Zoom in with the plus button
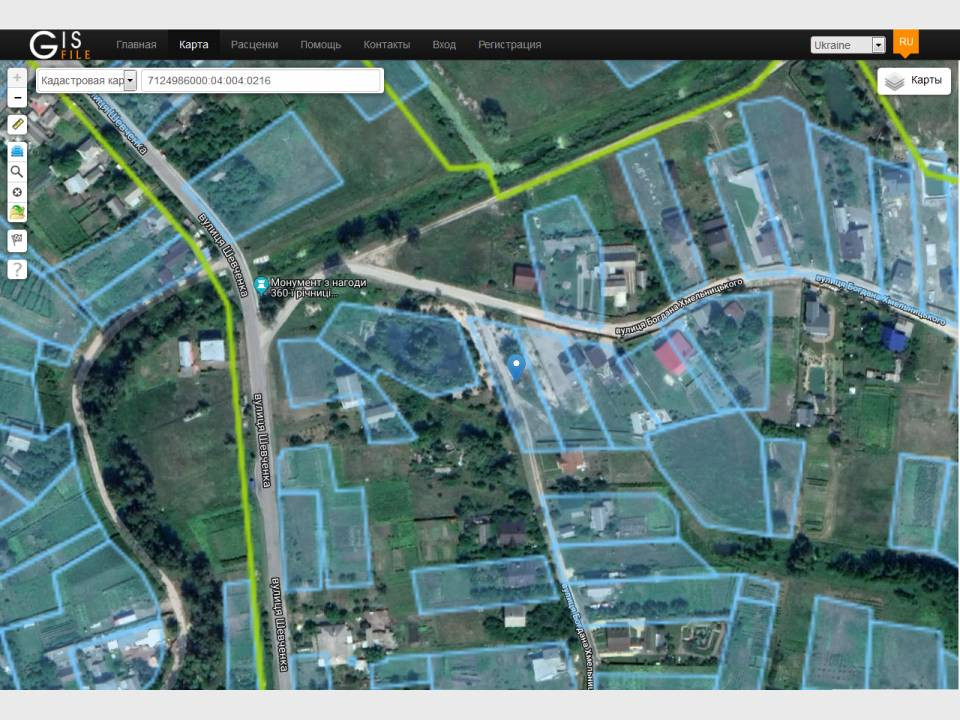This screenshot has height=720, width=960. pyautogui.click(x=17, y=78)
